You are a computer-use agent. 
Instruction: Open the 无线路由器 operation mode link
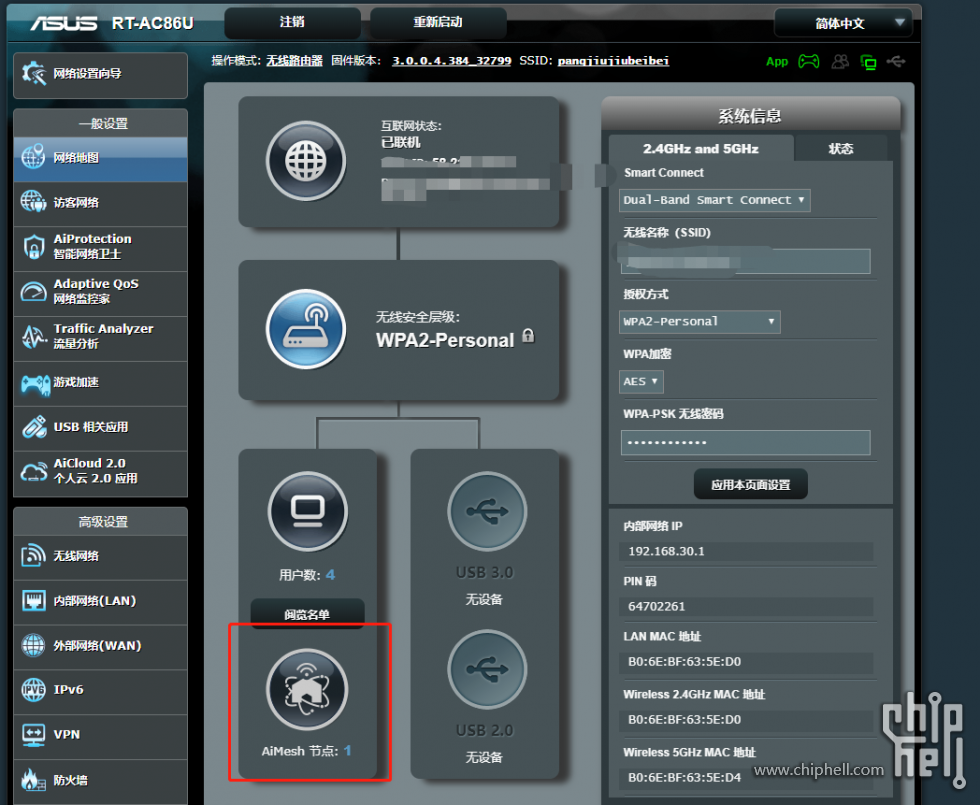click(x=294, y=61)
